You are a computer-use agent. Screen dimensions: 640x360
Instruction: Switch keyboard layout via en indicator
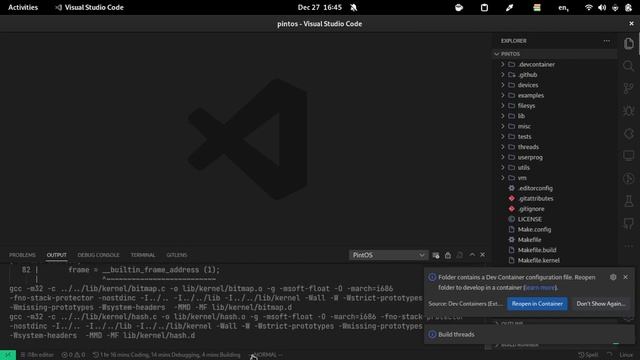(563, 7)
